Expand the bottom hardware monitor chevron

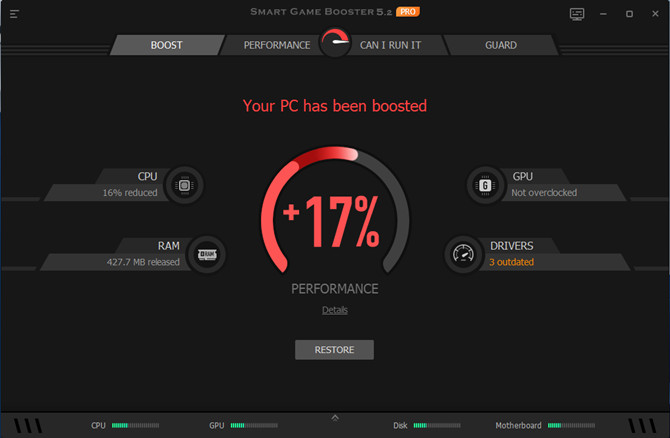click(x=335, y=417)
